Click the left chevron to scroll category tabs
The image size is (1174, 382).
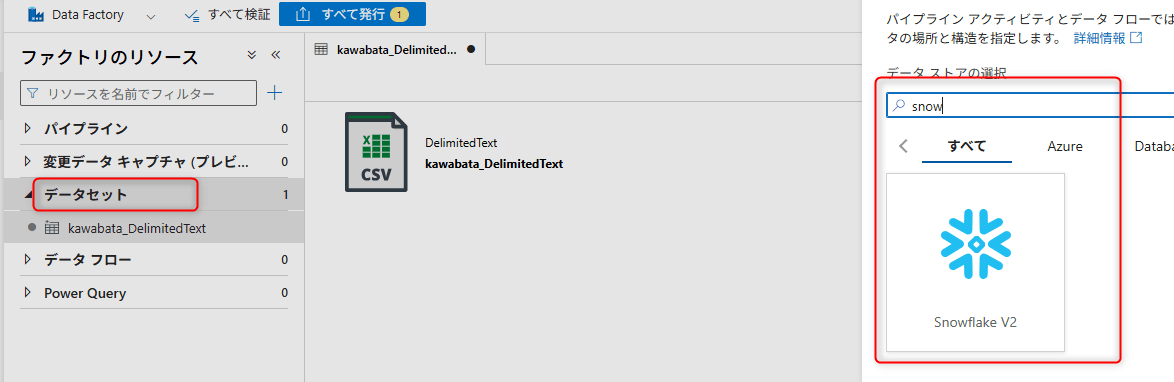coord(904,146)
